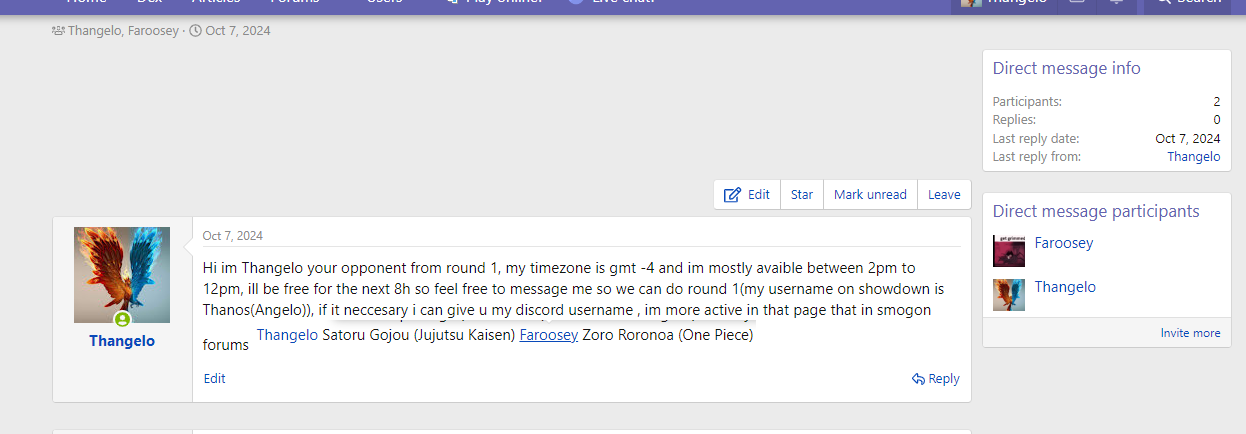Mark the conversation as unread
The height and width of the screenshot is (434, 1246).
click(x=870, y=195)
